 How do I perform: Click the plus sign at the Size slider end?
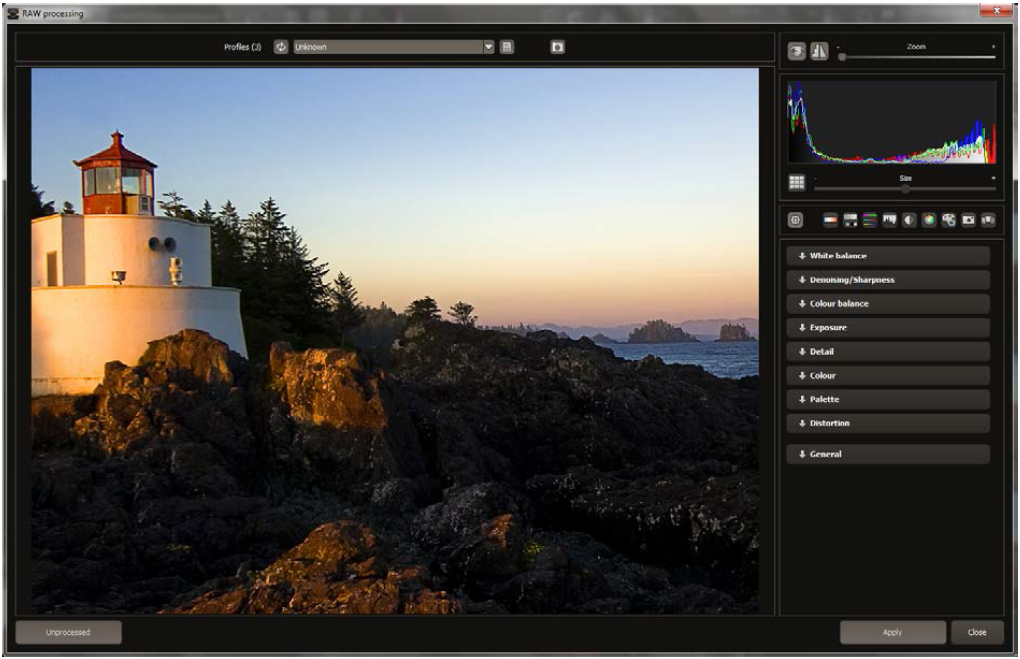pos(993,178)
